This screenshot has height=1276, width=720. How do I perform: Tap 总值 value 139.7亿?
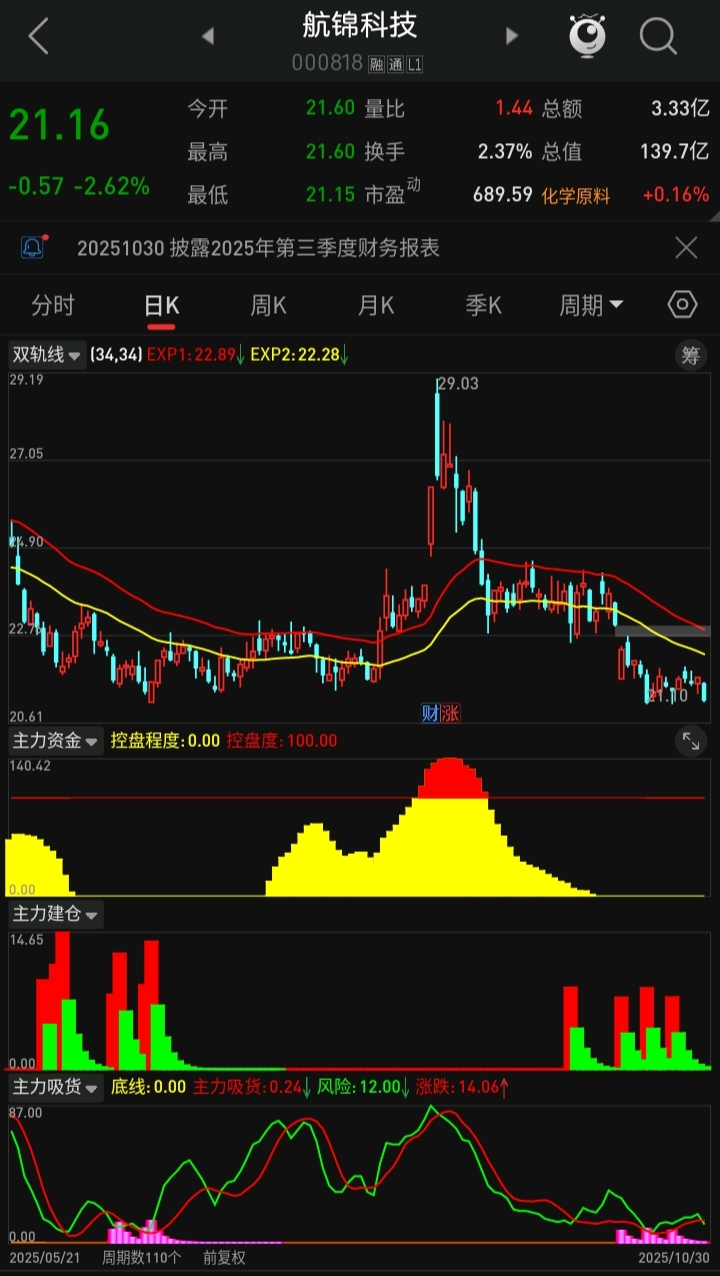[675, 152]
